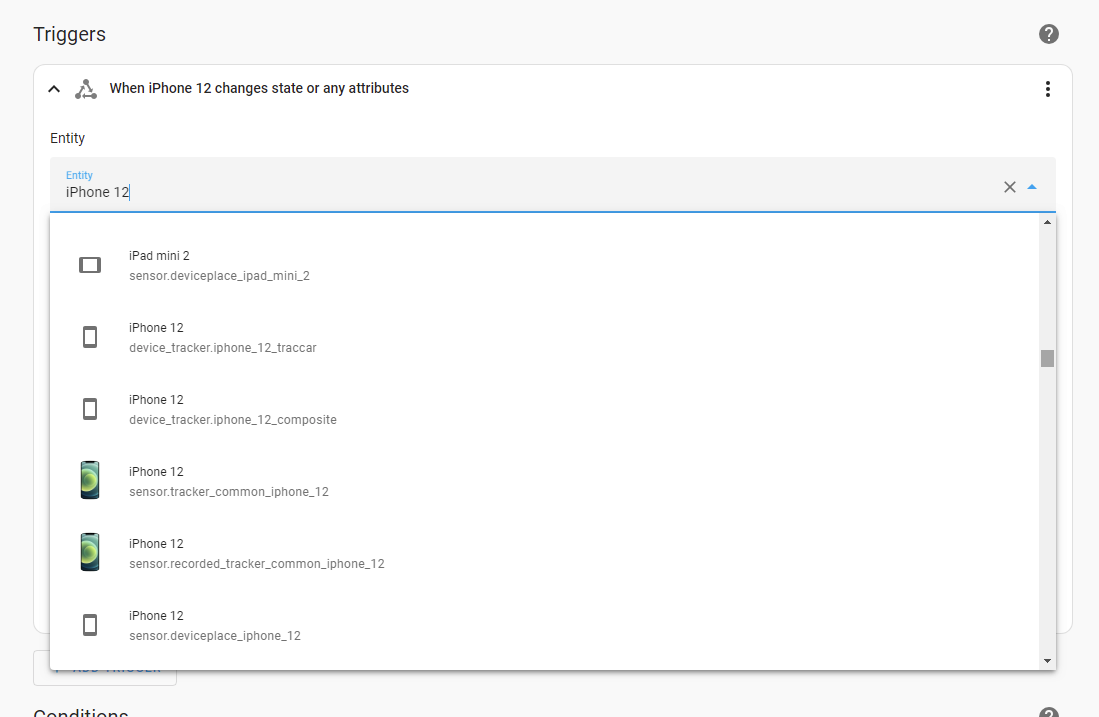1099x717 pixels.
Task: Select the sensor.deviceplace_ipad_mini_2 entity
Action: coord(219,265)
